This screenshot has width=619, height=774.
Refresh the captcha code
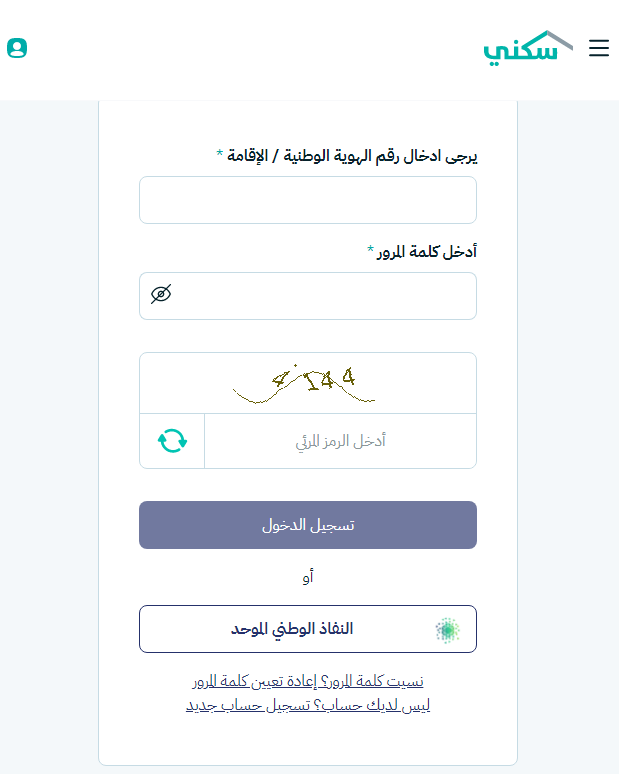coord(172,440)
